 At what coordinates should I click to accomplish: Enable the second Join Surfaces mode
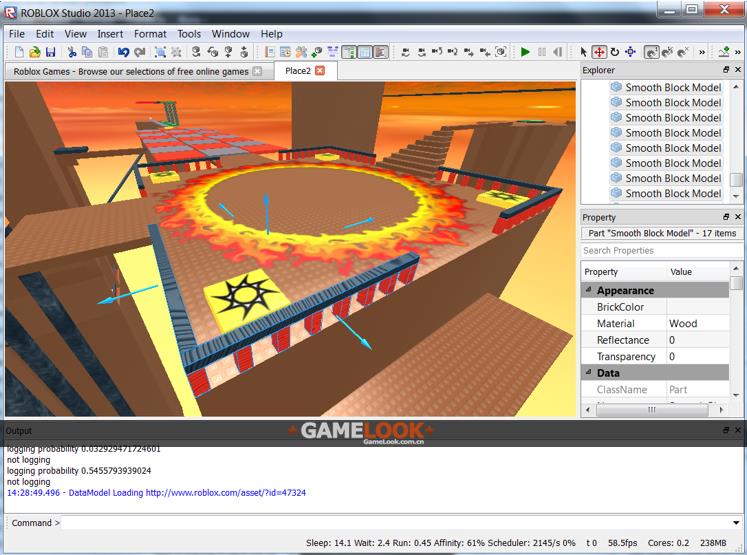[667, 52]
